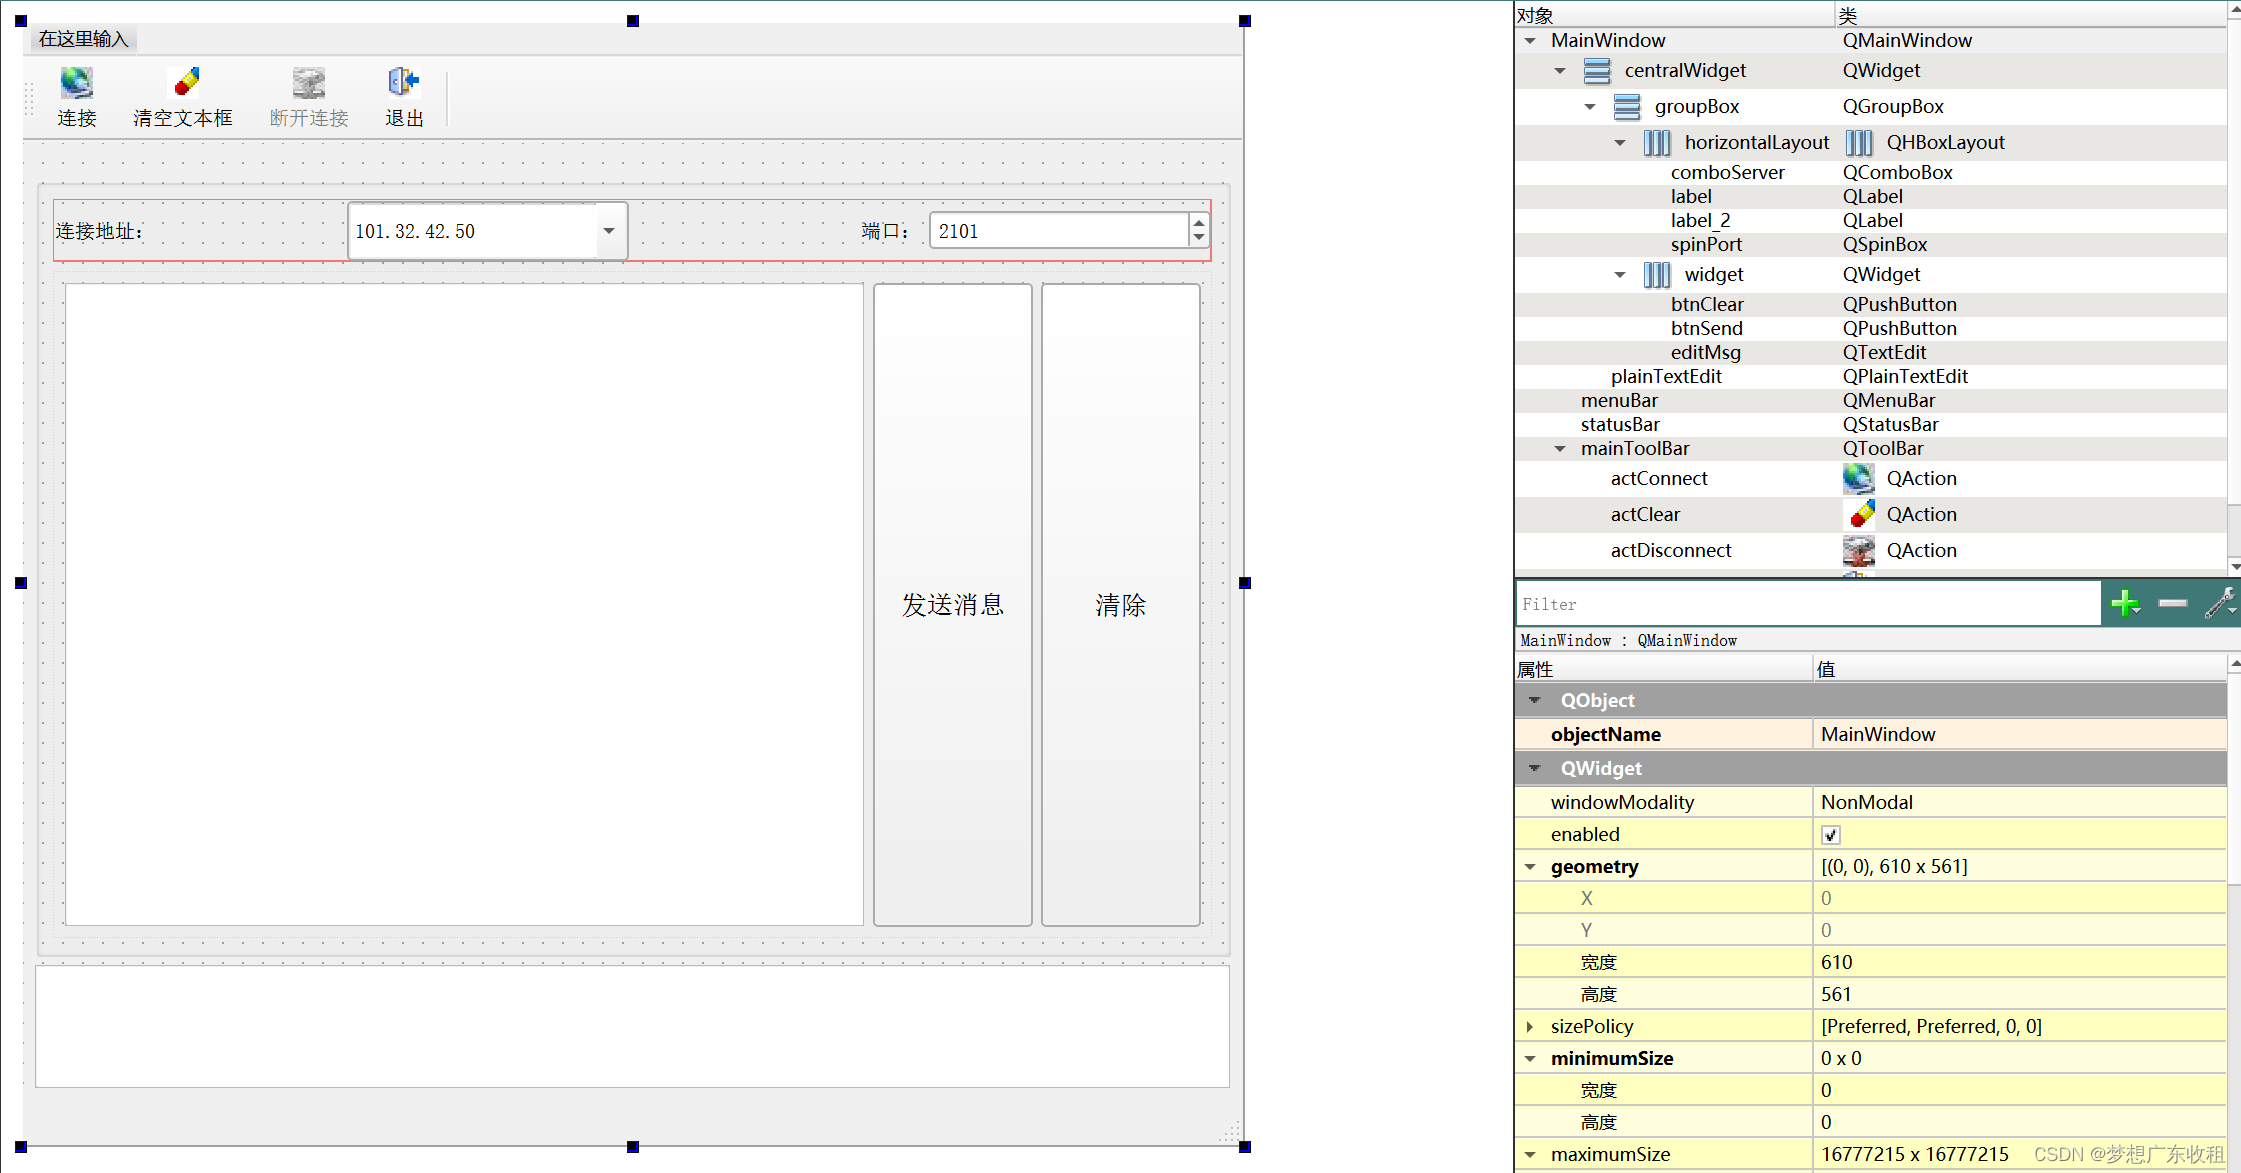Collapse the maximumSize property
This screenshot has width=2241, height=1173.
(1530, 1155)
